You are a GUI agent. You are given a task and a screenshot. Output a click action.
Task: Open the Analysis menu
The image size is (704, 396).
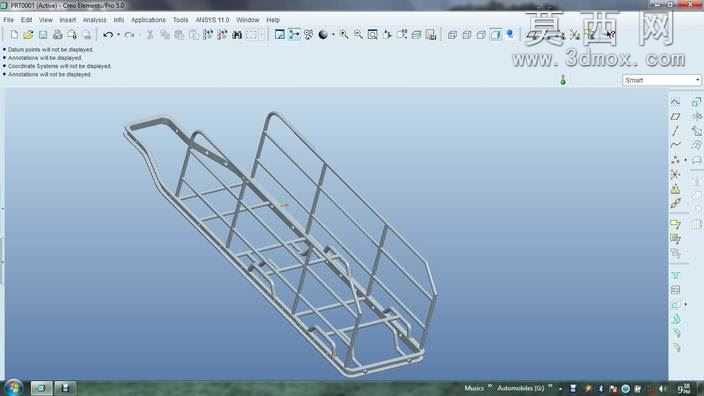tap(94, 20)
